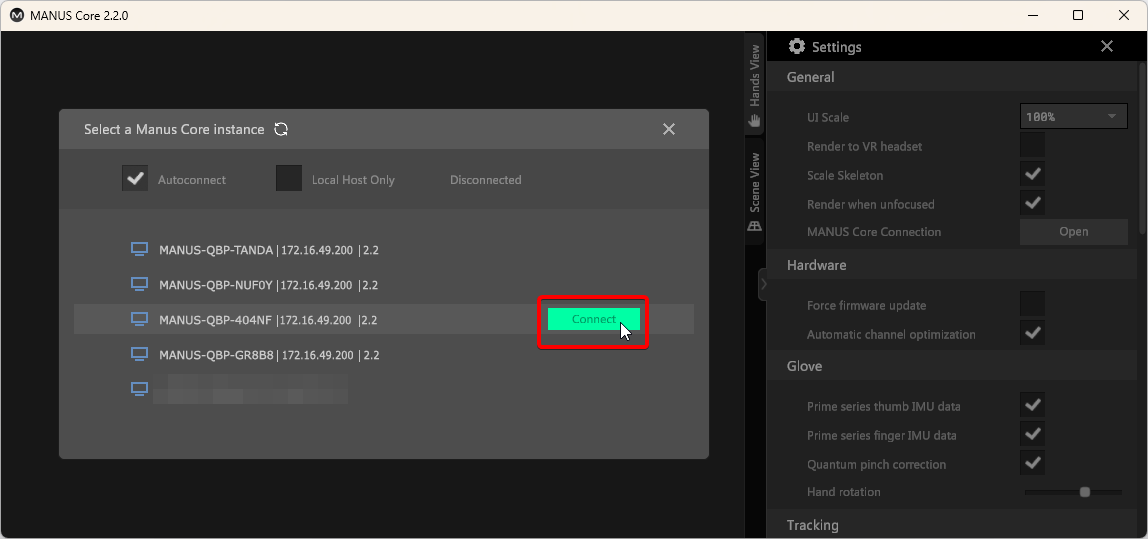Click the monitor icon for MANUS-QBP-GR8B8

pos(140,355)
